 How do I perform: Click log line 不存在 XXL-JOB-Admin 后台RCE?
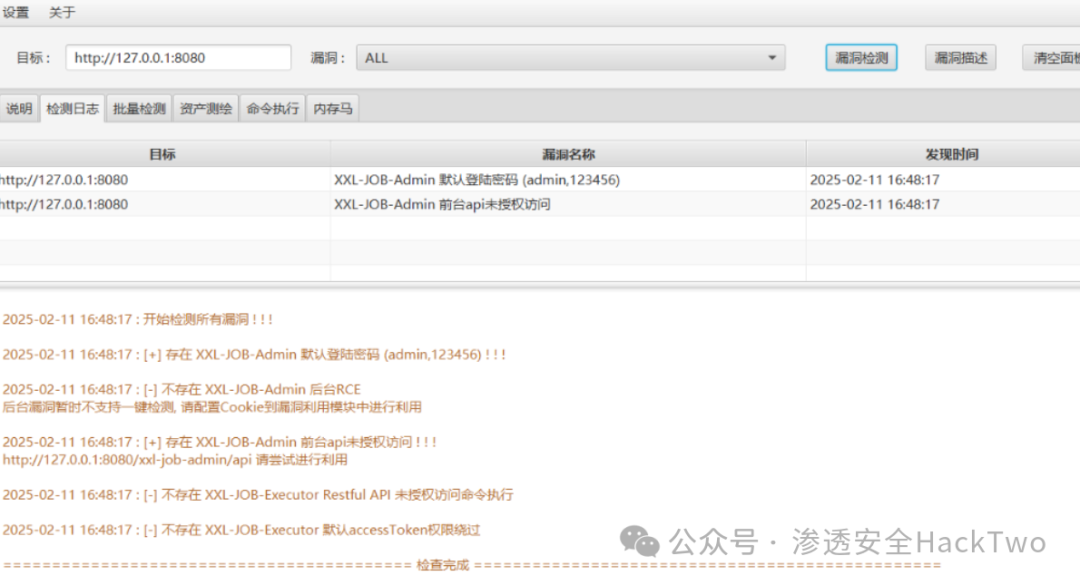[x=182, y=390]
